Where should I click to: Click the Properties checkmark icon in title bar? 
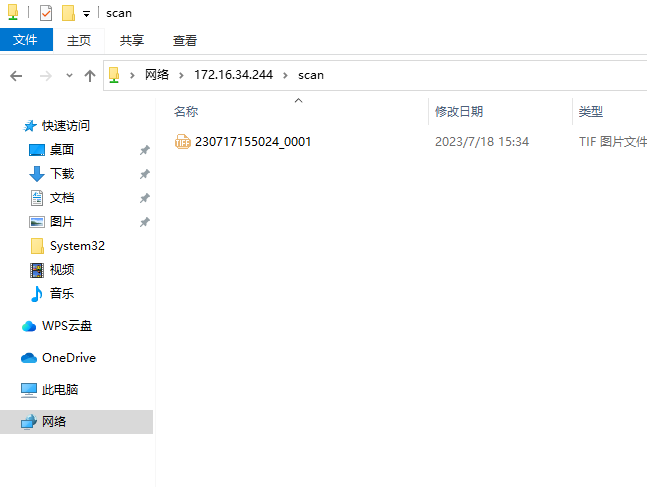(x=46, y=13)
